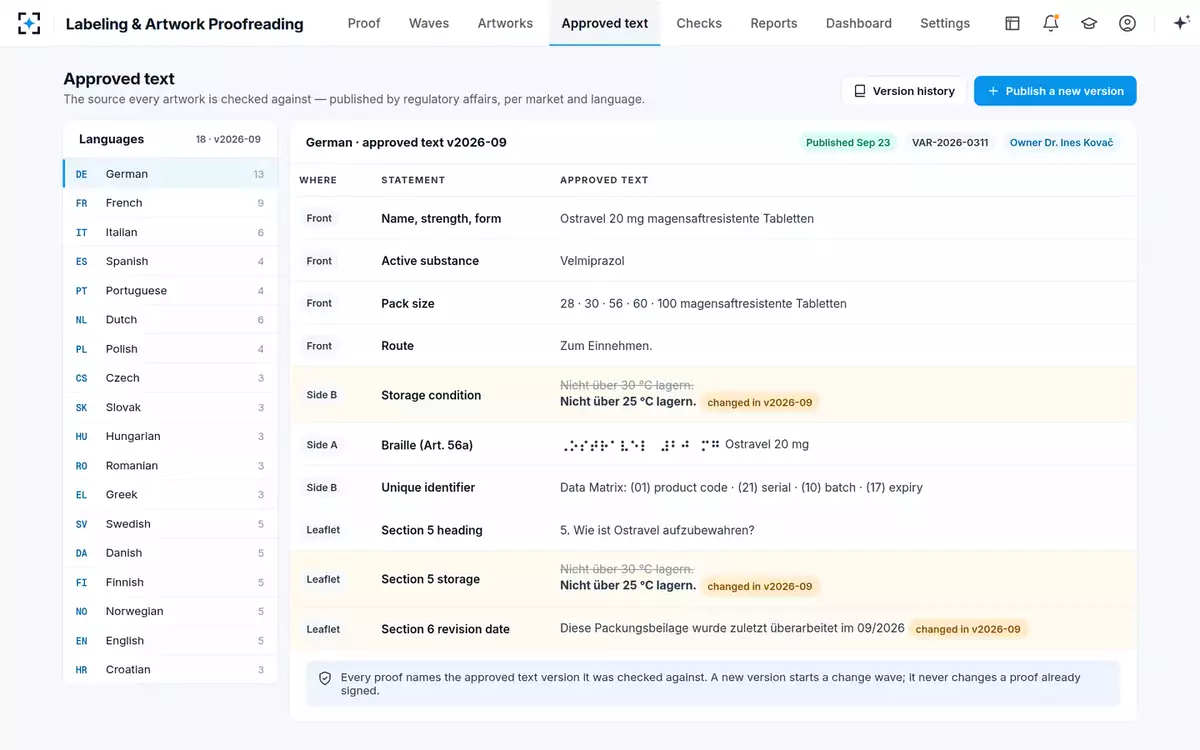Open the Checks tab
The height and width of the screenshot is (750, 1200).
tap(699, 23)
